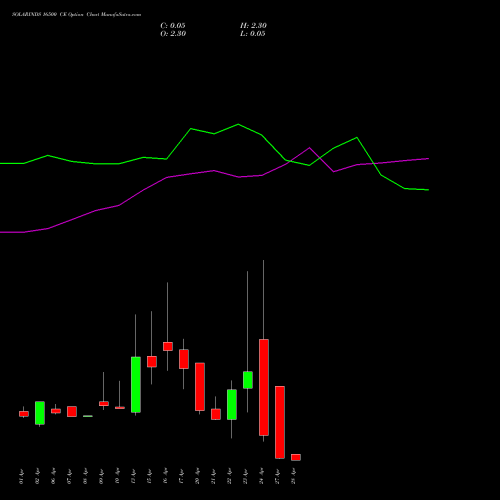Select the small red candle for 28 Apr

(x=296, y=457)
